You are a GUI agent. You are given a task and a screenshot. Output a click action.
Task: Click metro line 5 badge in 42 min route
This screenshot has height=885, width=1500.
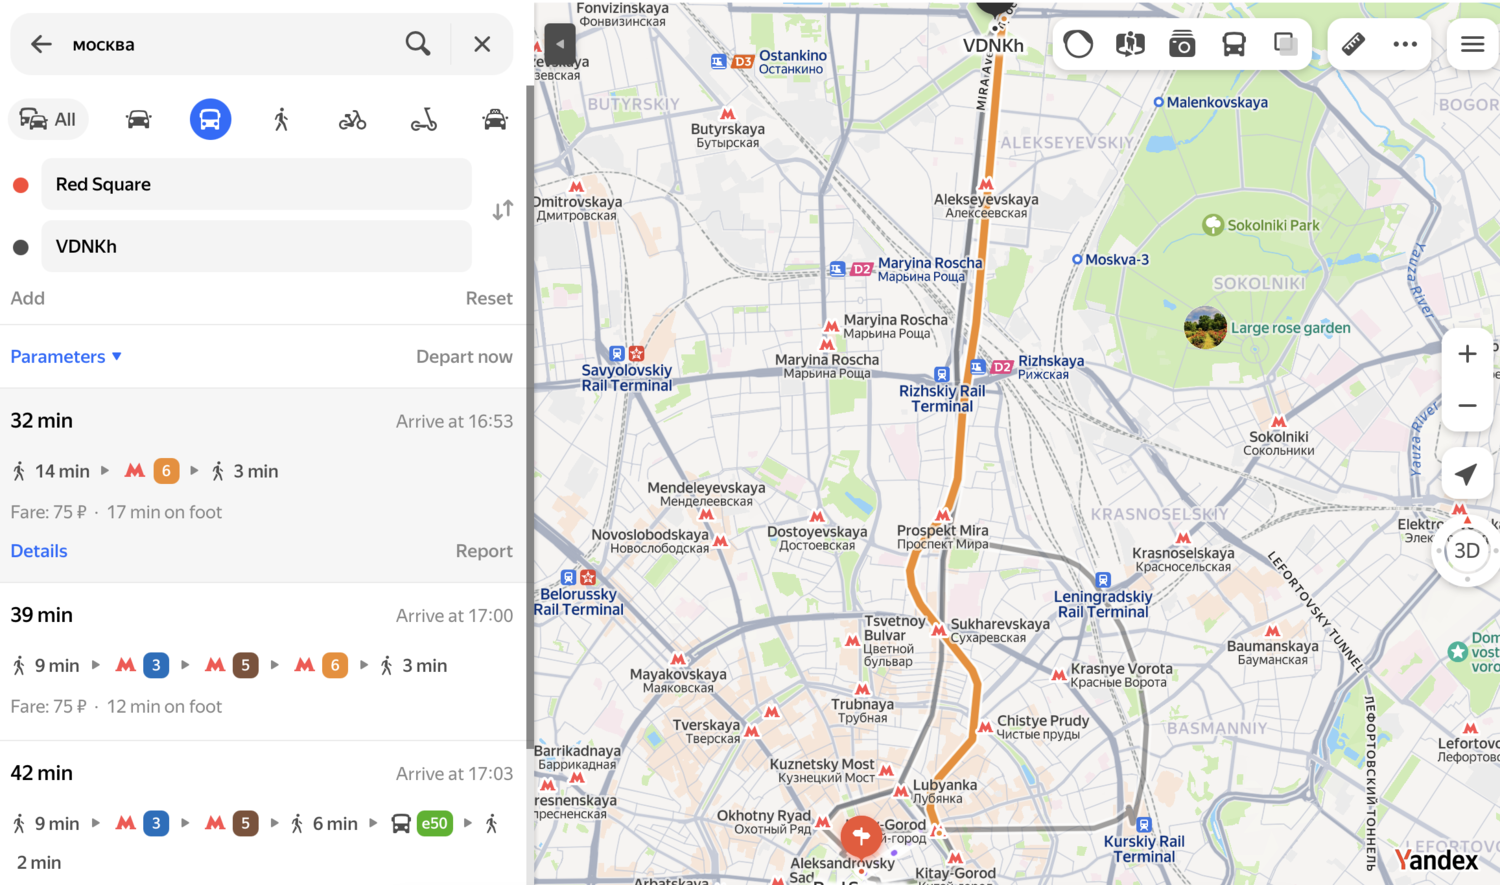click(245, 824)
